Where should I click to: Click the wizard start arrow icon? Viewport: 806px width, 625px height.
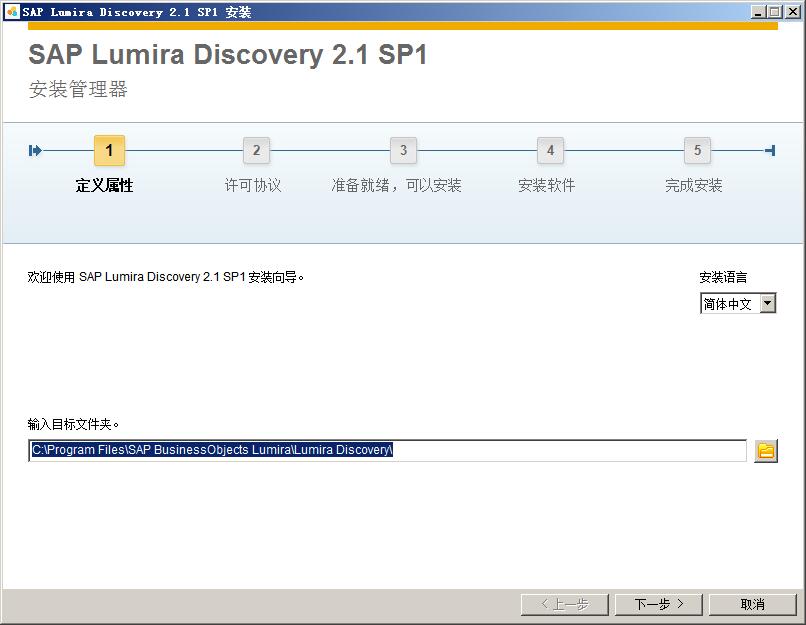[35, 151]
